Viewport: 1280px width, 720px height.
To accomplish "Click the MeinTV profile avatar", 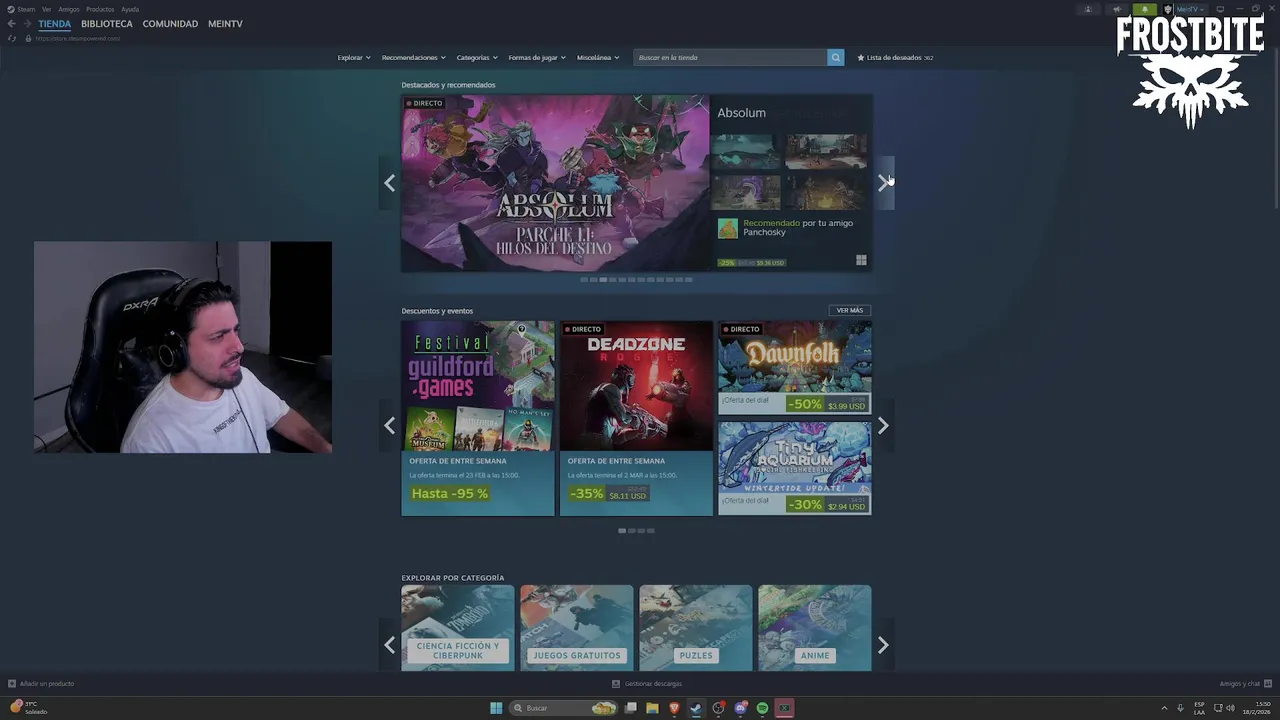I will pyautogui.click(x=1168, y=9).
